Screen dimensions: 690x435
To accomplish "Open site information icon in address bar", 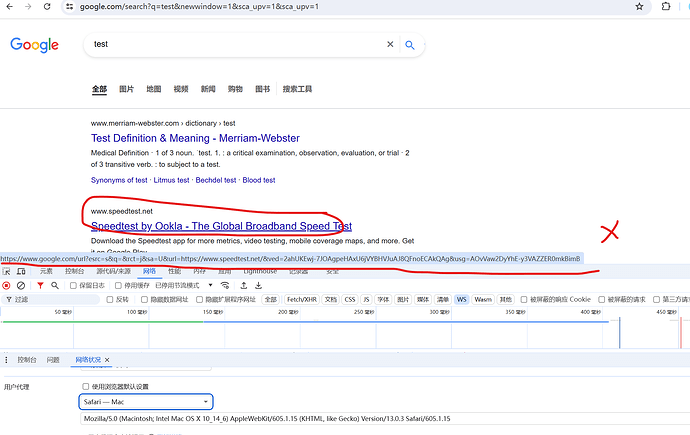I will tap(70, 7).
